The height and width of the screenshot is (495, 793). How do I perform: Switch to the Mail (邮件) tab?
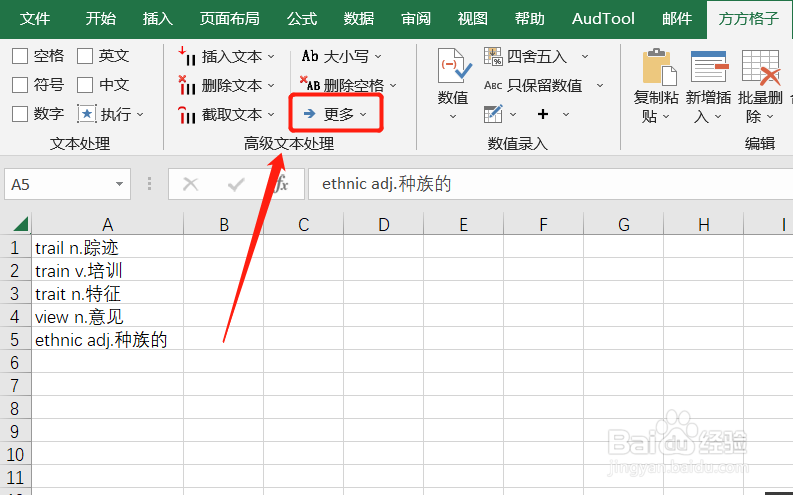677,19
